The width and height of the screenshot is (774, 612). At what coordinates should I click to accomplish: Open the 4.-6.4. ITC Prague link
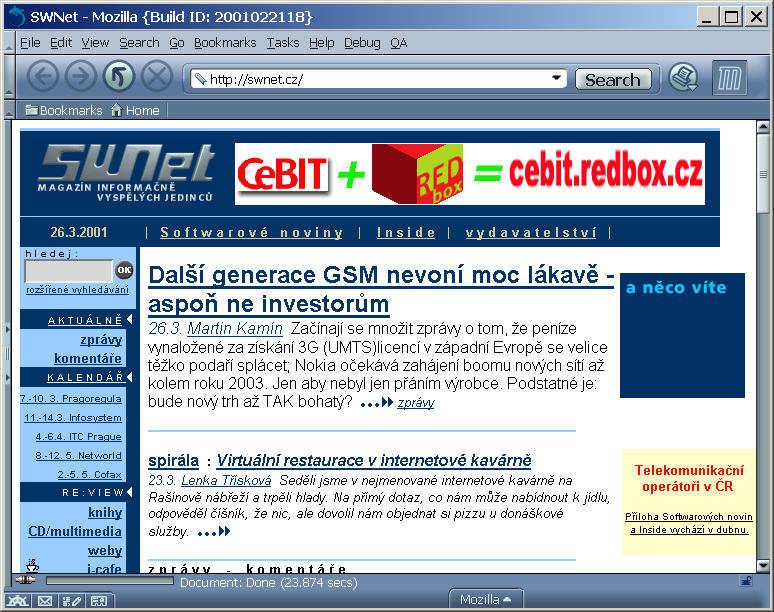78,436
